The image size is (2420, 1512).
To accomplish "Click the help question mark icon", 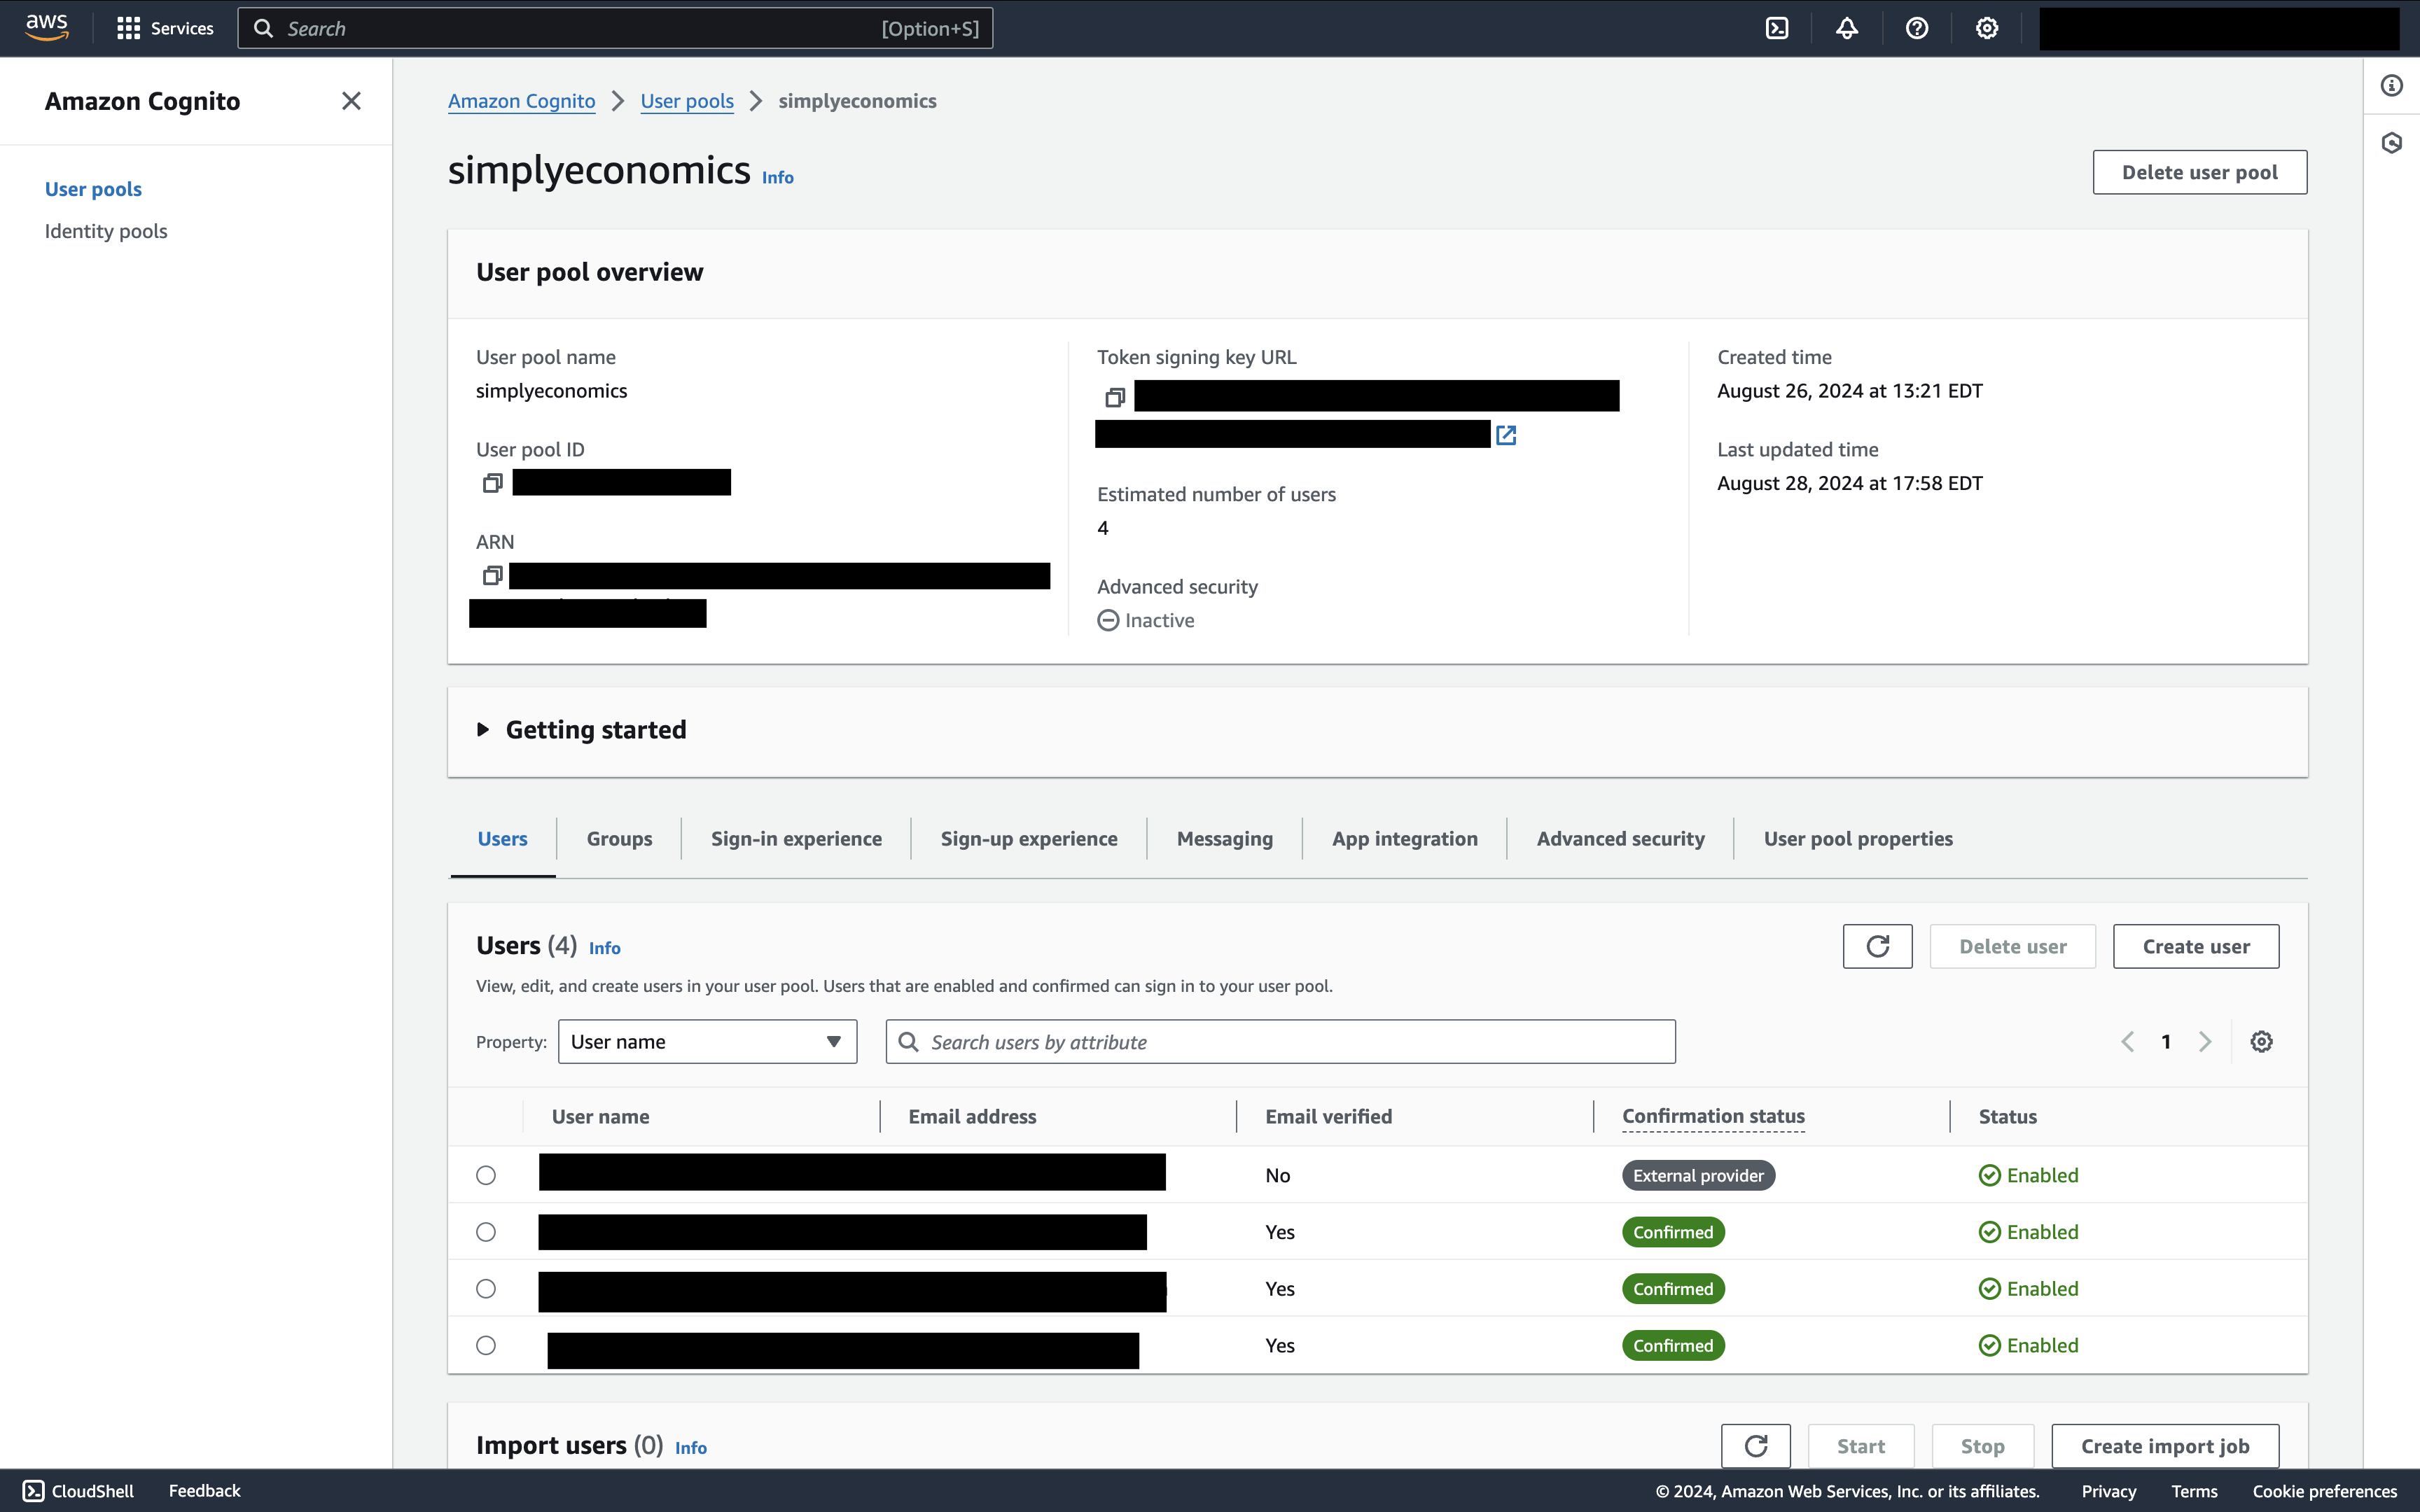I will (1916, 28).
